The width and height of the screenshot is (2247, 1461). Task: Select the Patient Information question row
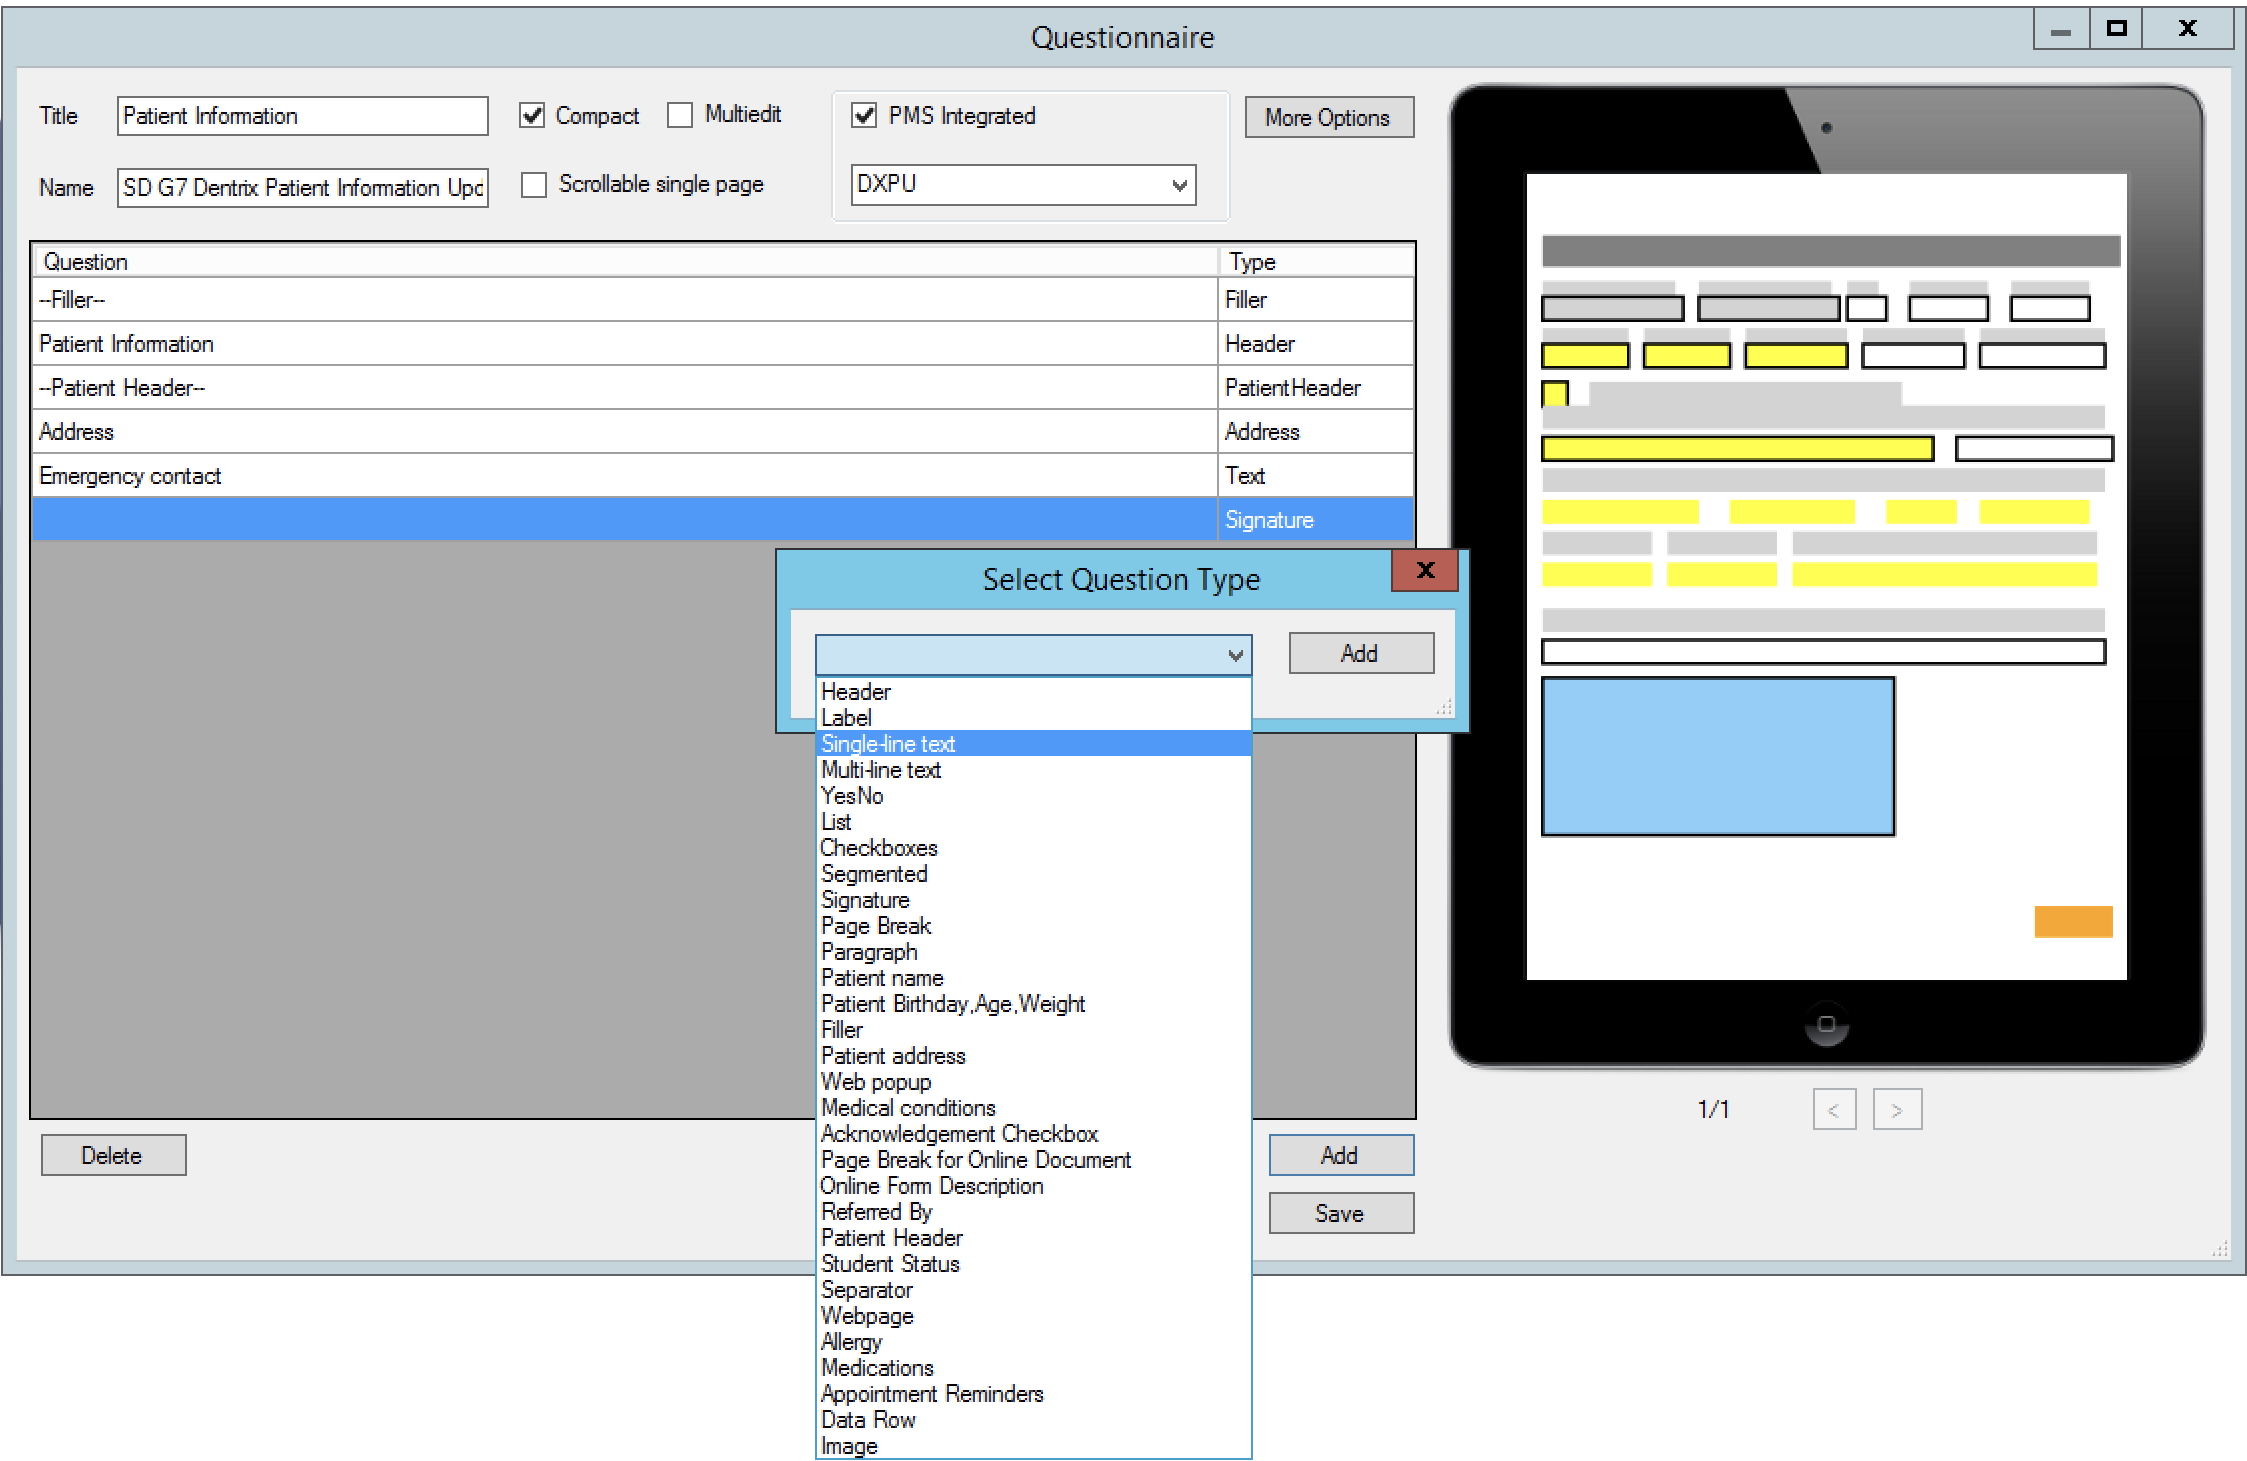[724, 344]
